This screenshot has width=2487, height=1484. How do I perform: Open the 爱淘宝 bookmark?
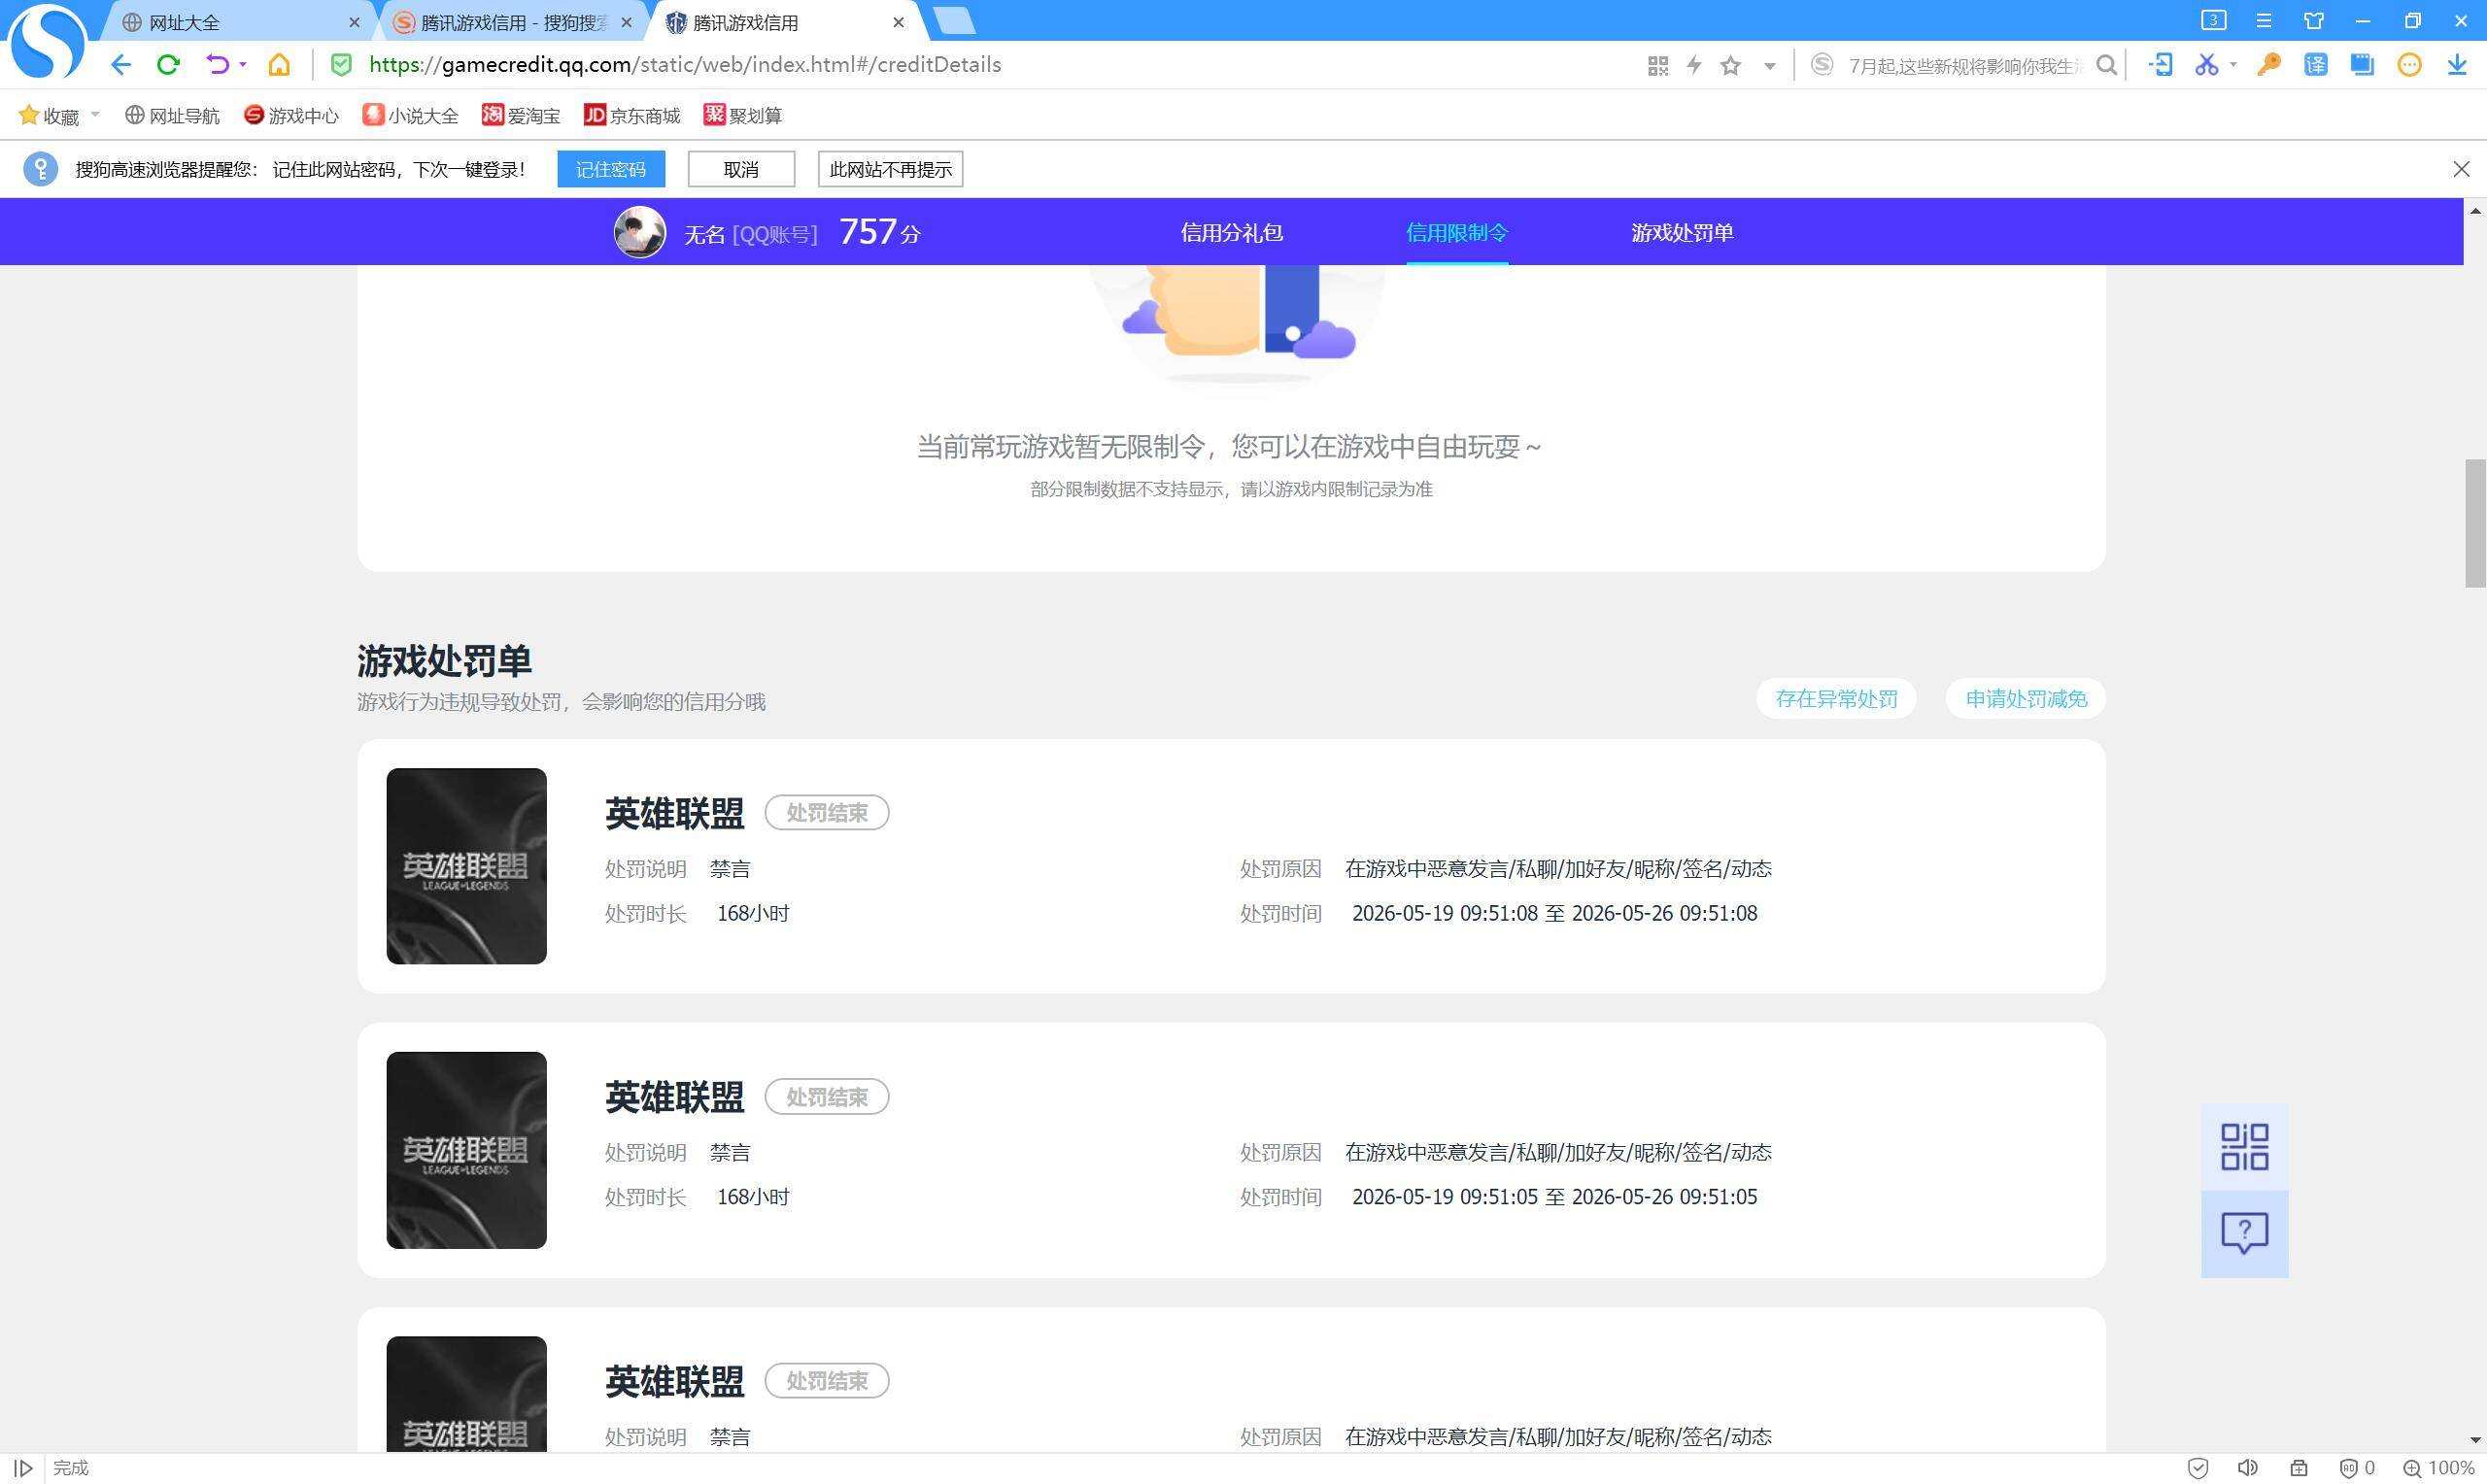point(521,116)
